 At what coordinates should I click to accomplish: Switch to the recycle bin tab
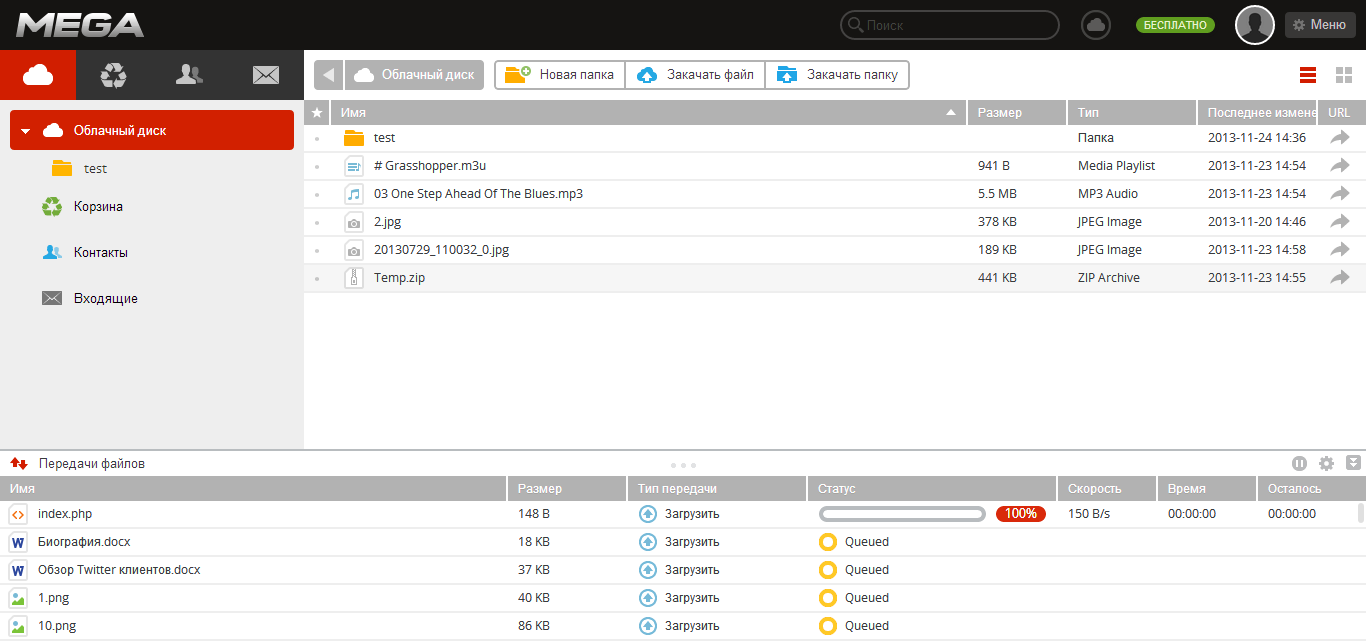point(114,74)
